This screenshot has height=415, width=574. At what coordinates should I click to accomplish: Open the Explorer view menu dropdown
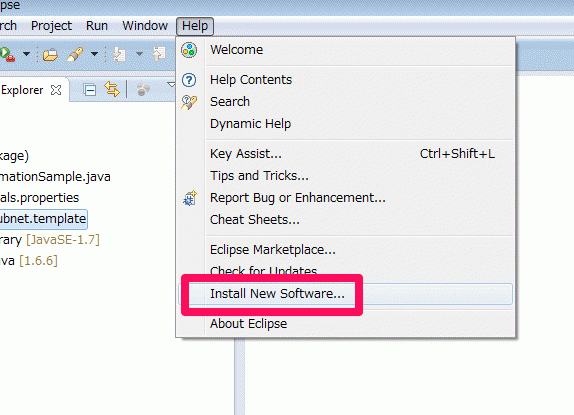point(171,85)
